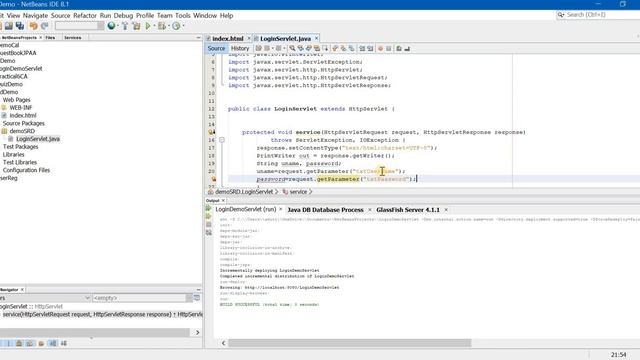Click the Last Edit icon in editor toolbar
640x360 pixels.
(258, 49)
